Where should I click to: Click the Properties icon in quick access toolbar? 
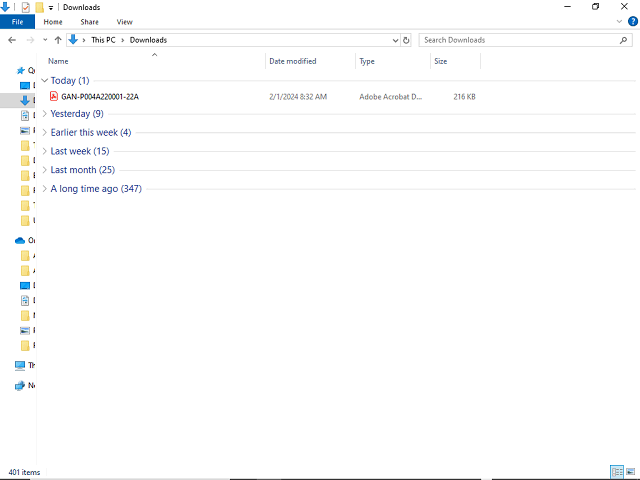pyautogui.click(x=26, y=7)
